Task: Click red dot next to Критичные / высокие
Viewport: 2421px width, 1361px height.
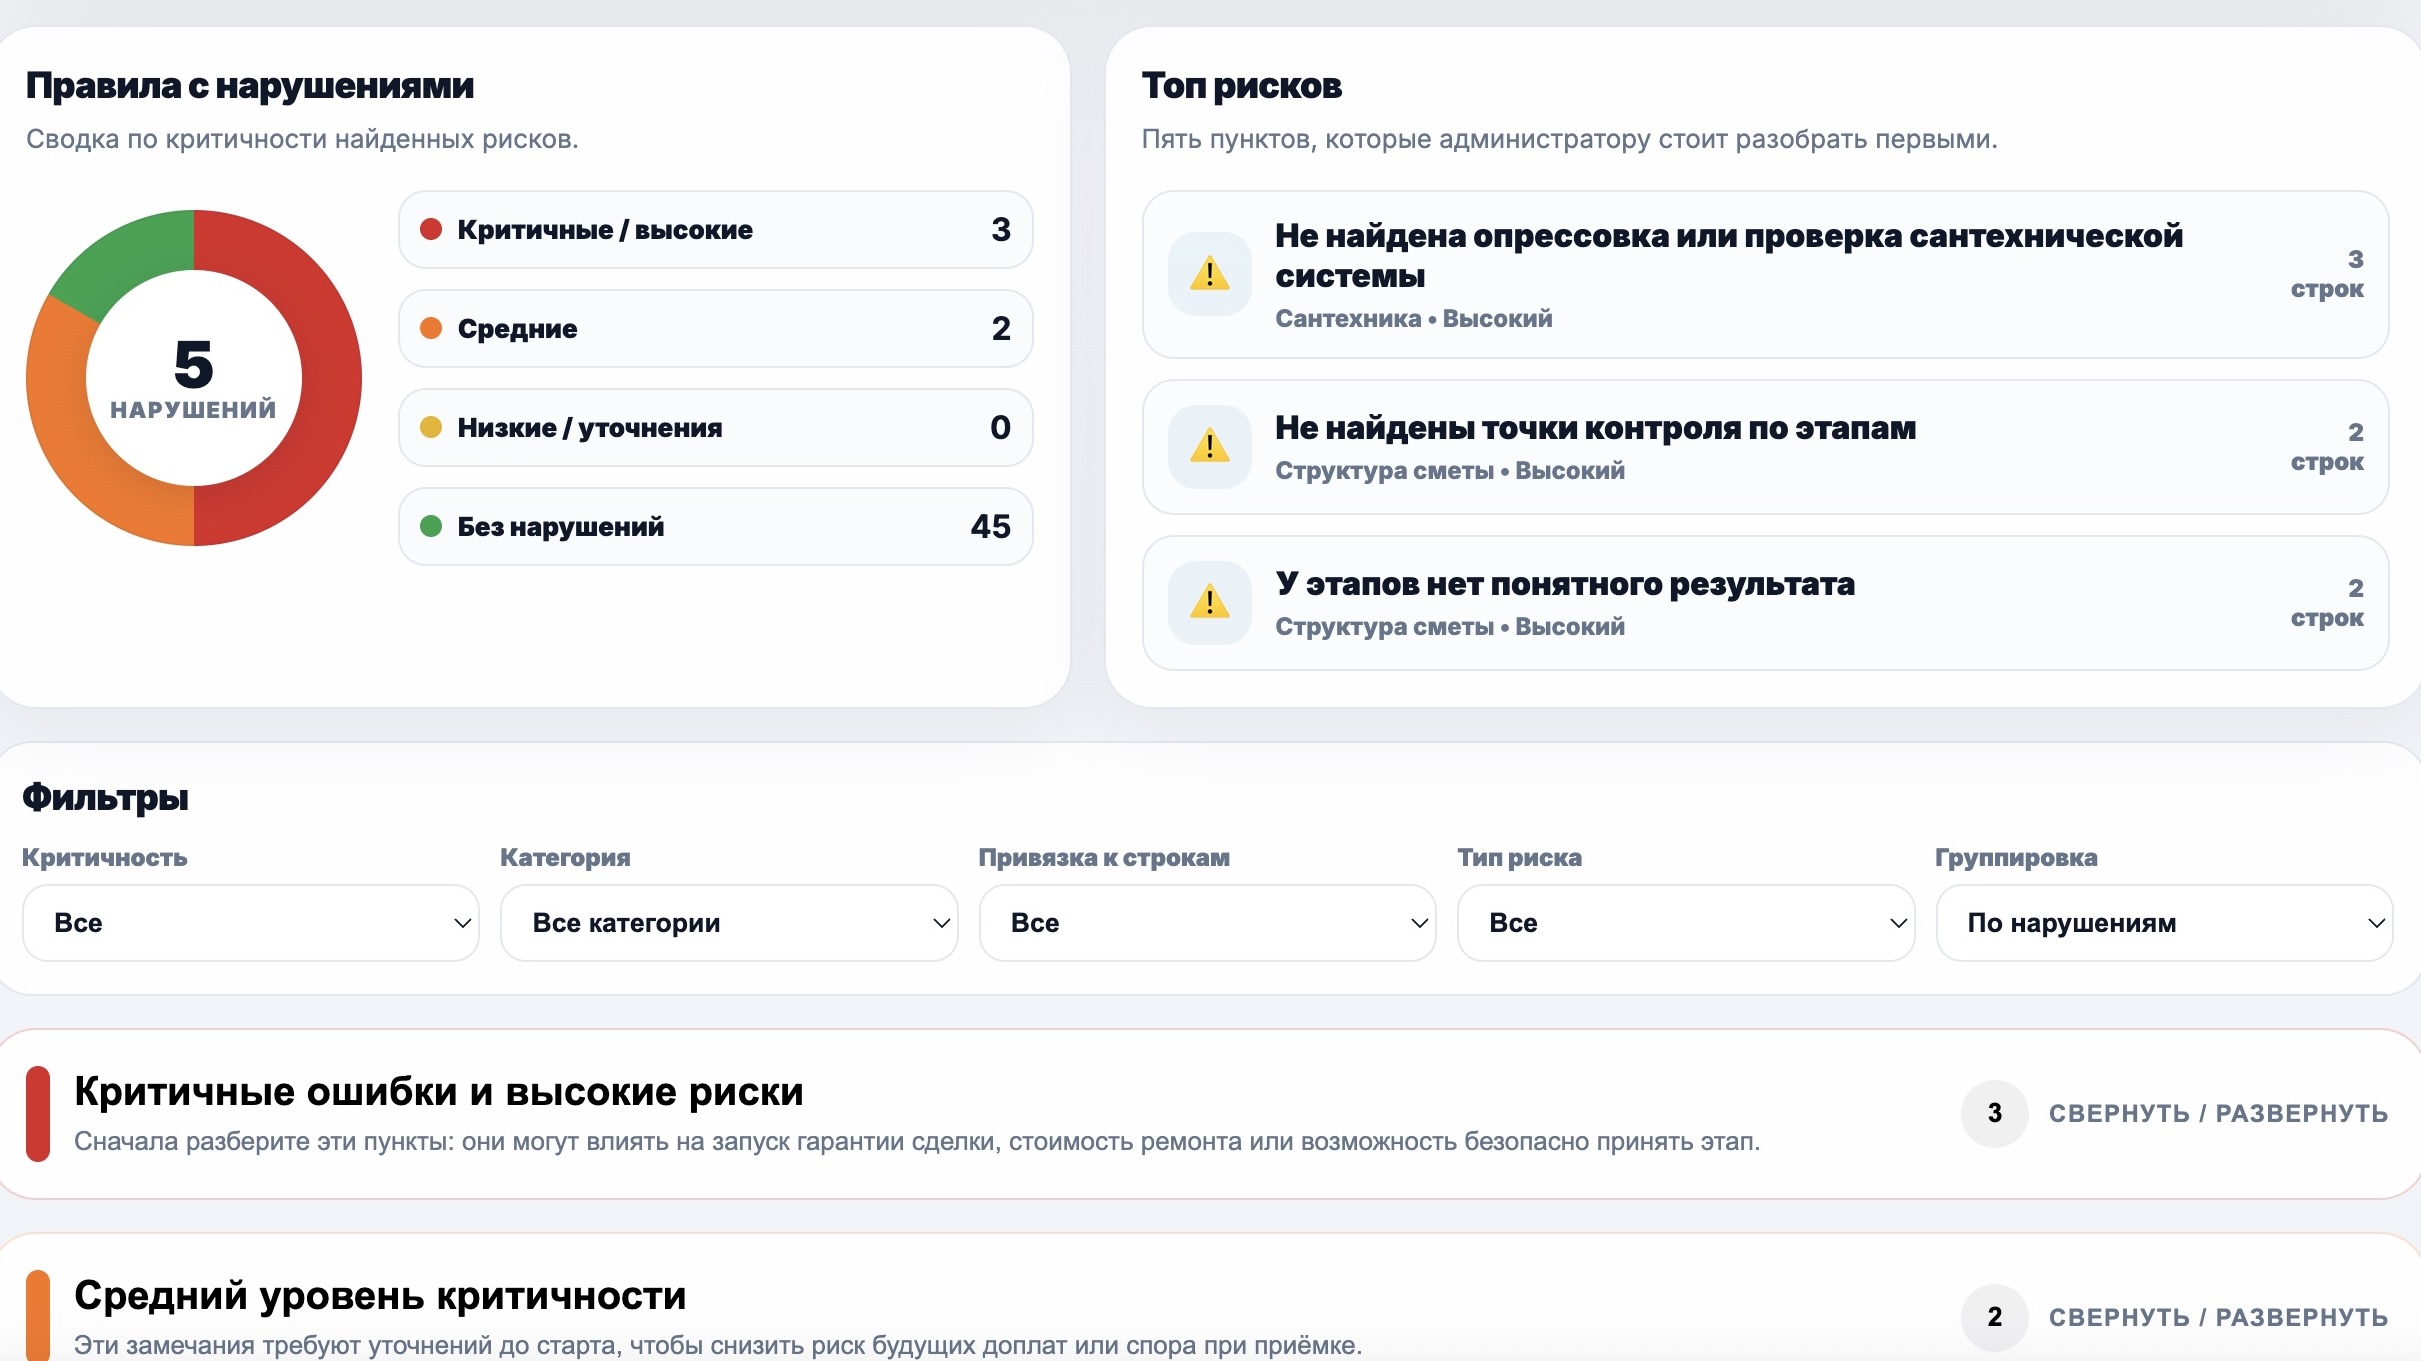Action: 431,229
